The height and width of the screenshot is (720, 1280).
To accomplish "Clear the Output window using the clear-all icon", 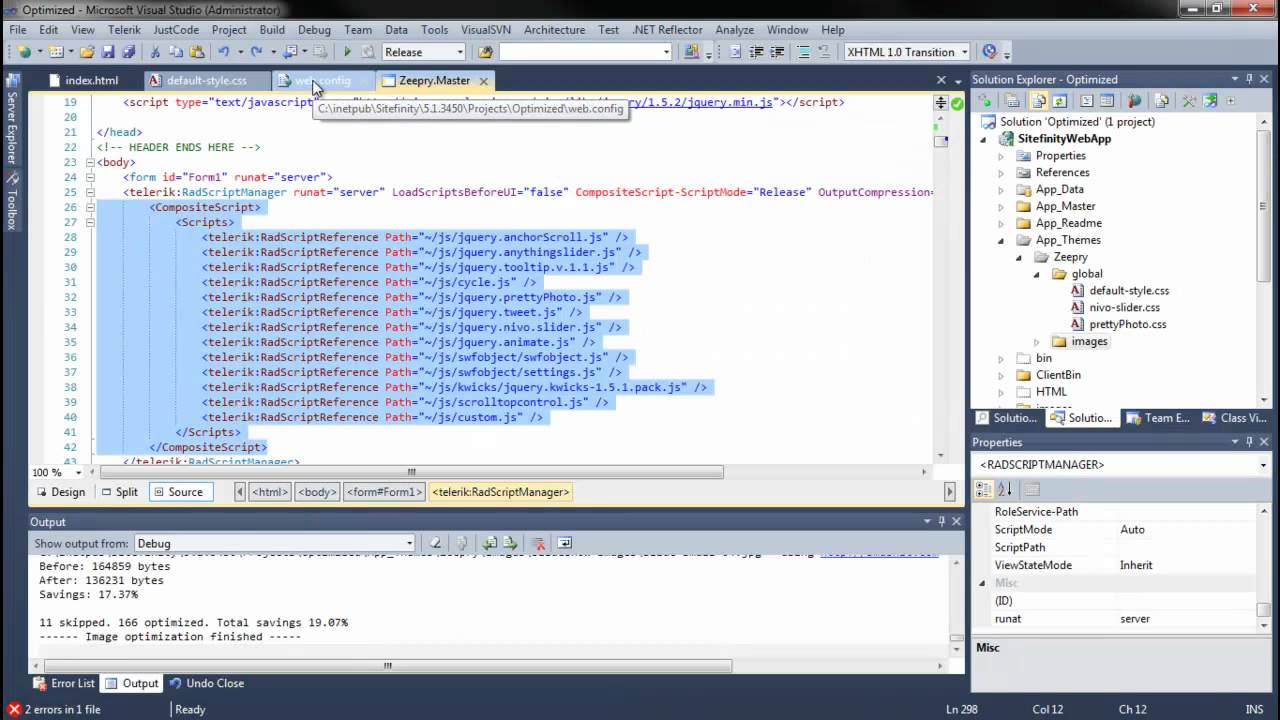I will (539, 543).
